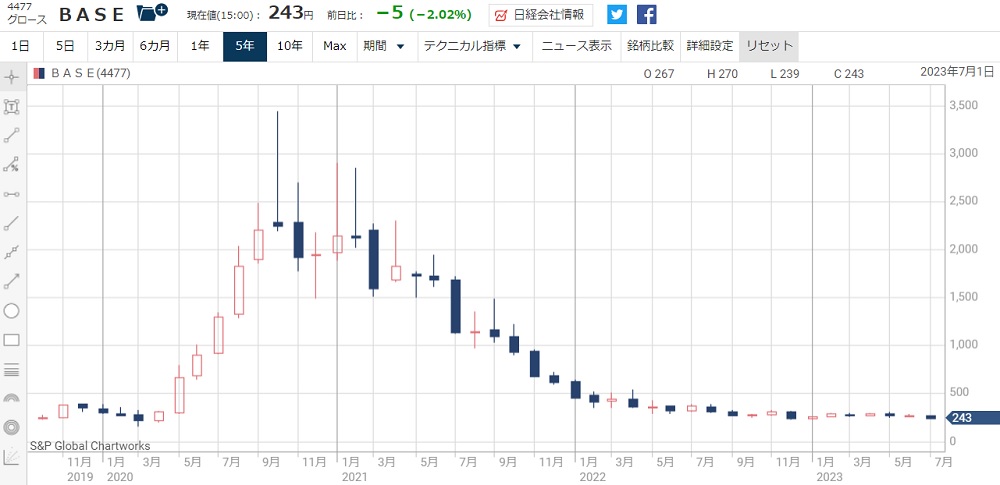
Task: Select the rectangle shape tool
Action: 12,340
